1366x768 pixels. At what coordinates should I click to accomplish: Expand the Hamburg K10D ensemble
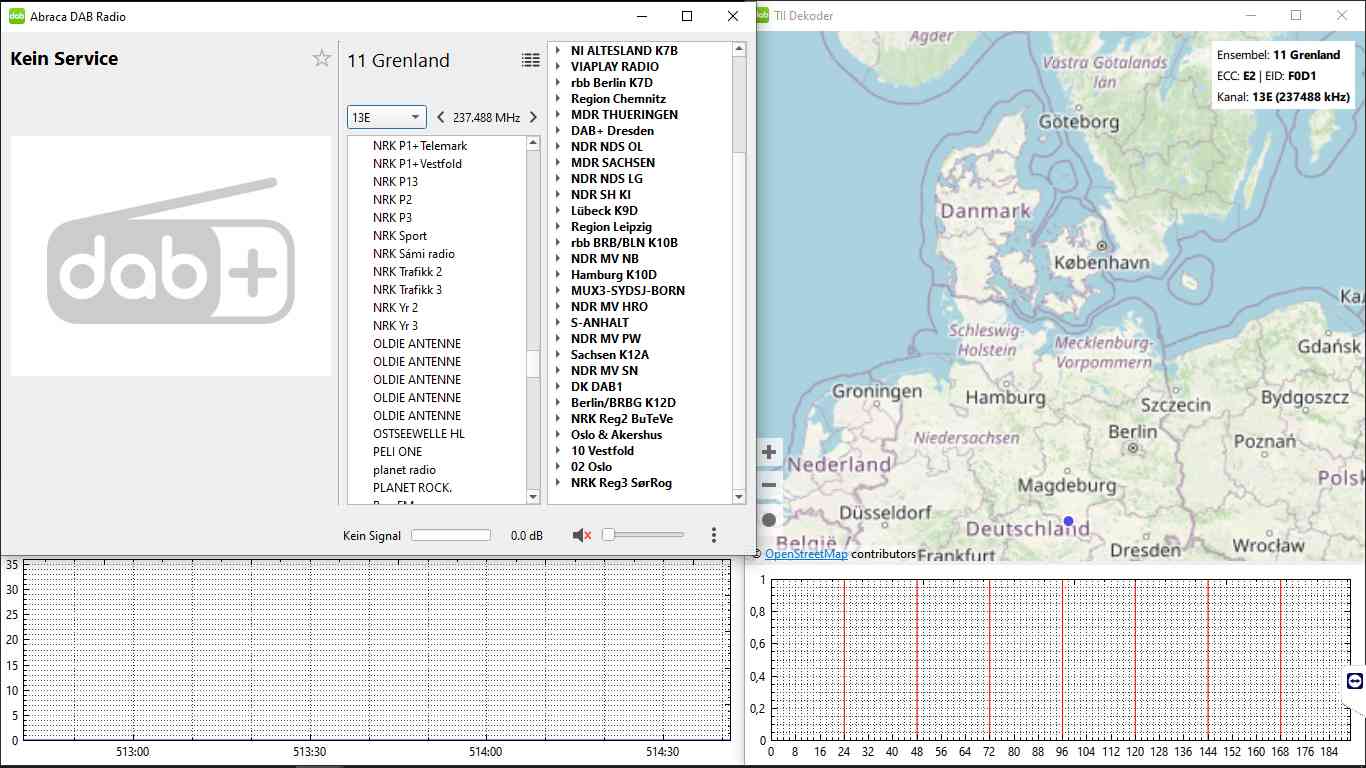[559, 275]
